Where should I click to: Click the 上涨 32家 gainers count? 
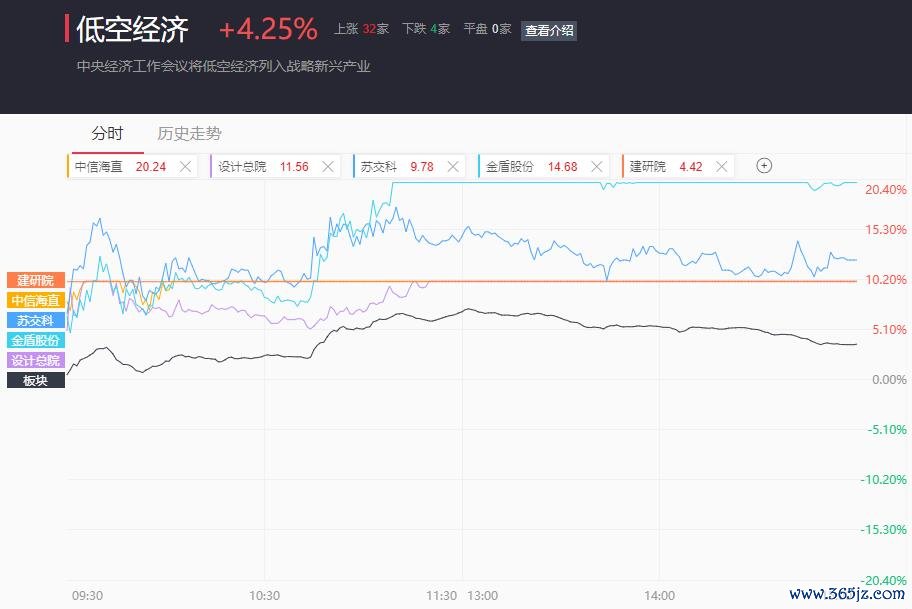tap(361, 29)
